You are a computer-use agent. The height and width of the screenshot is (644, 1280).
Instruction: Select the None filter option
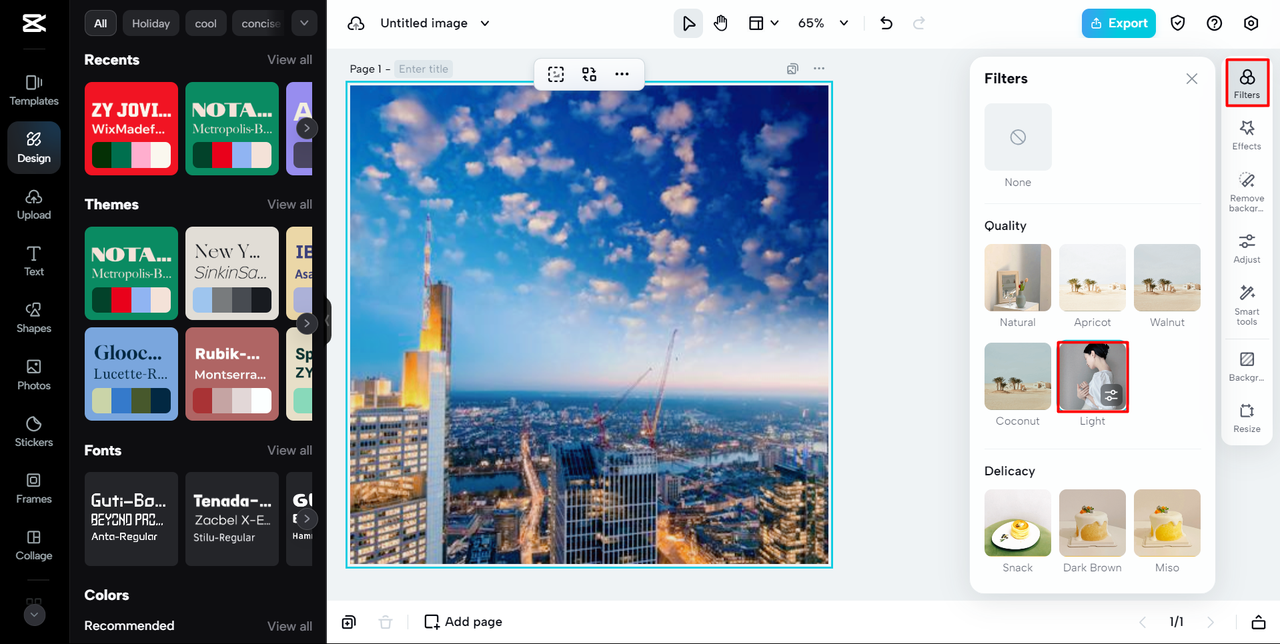[x=1018, y=137]
